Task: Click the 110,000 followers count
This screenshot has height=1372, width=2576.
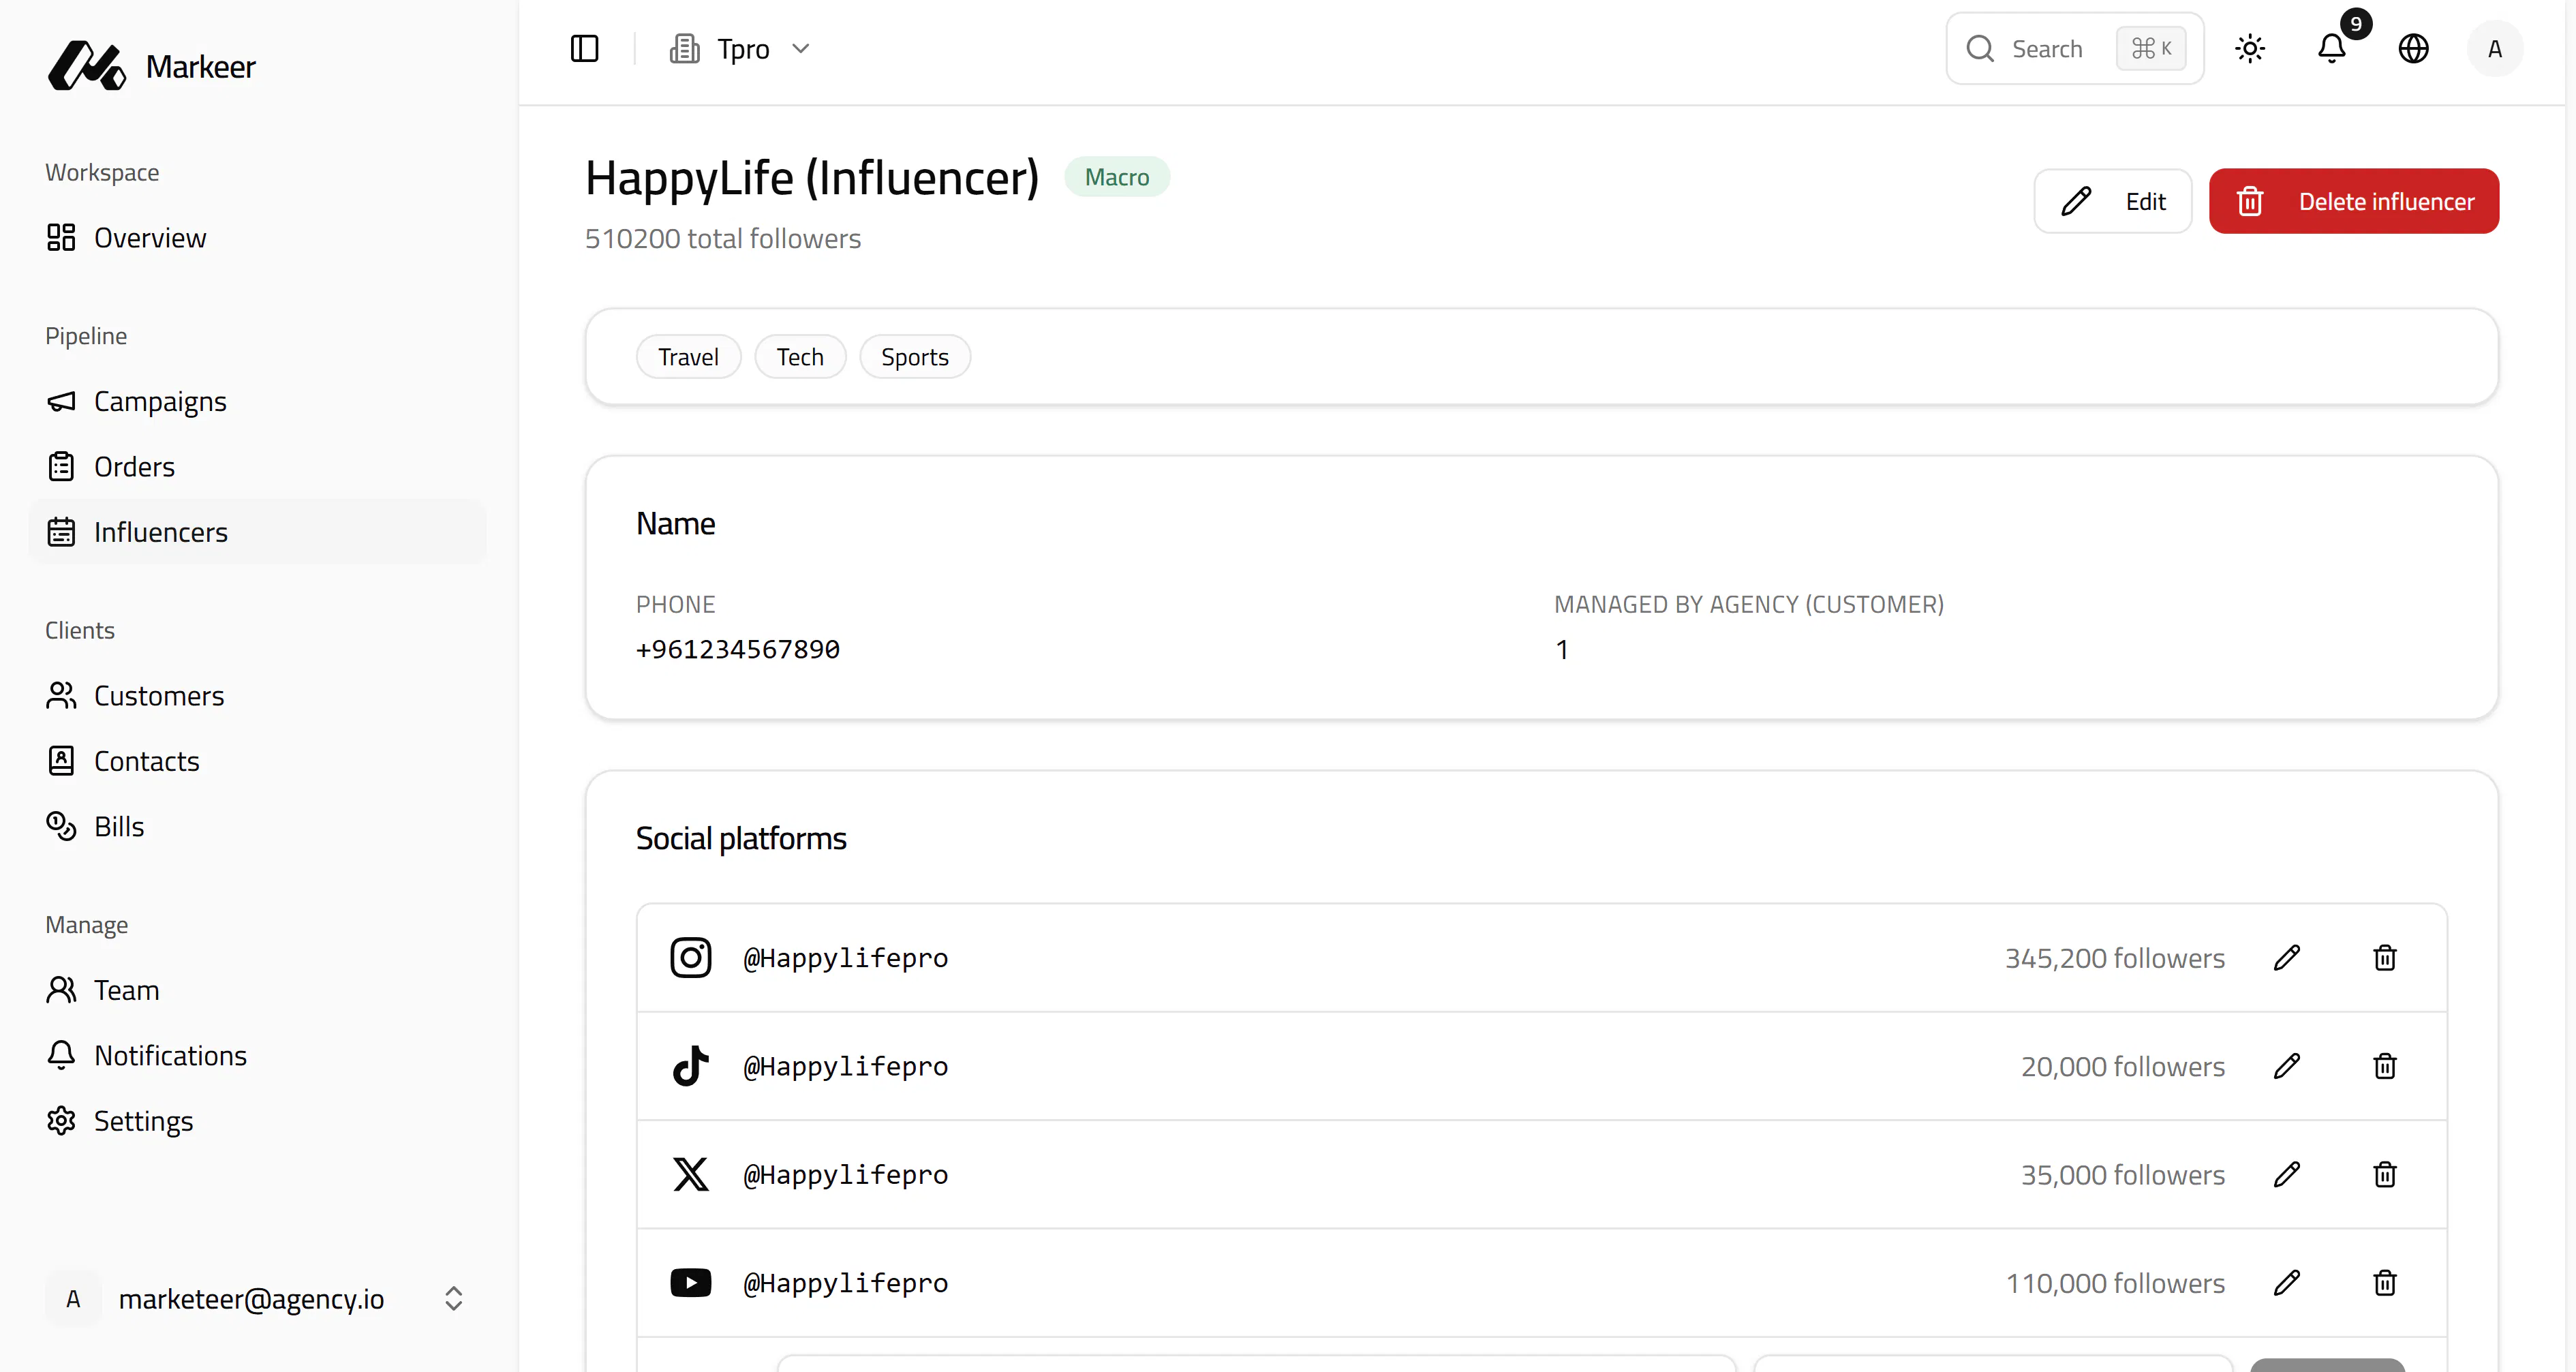Action: pos(2116,1283)
